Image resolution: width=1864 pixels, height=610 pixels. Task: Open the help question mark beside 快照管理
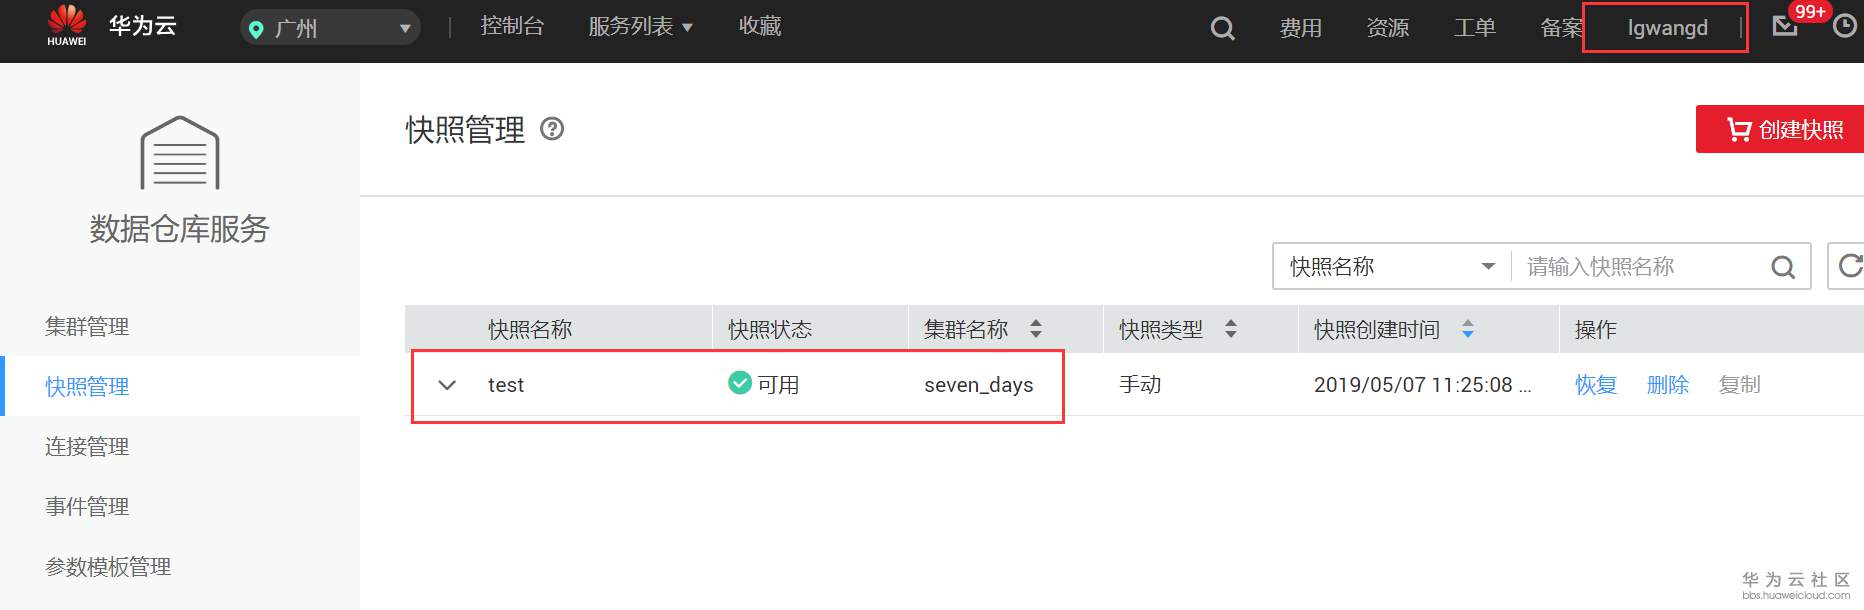552,129
